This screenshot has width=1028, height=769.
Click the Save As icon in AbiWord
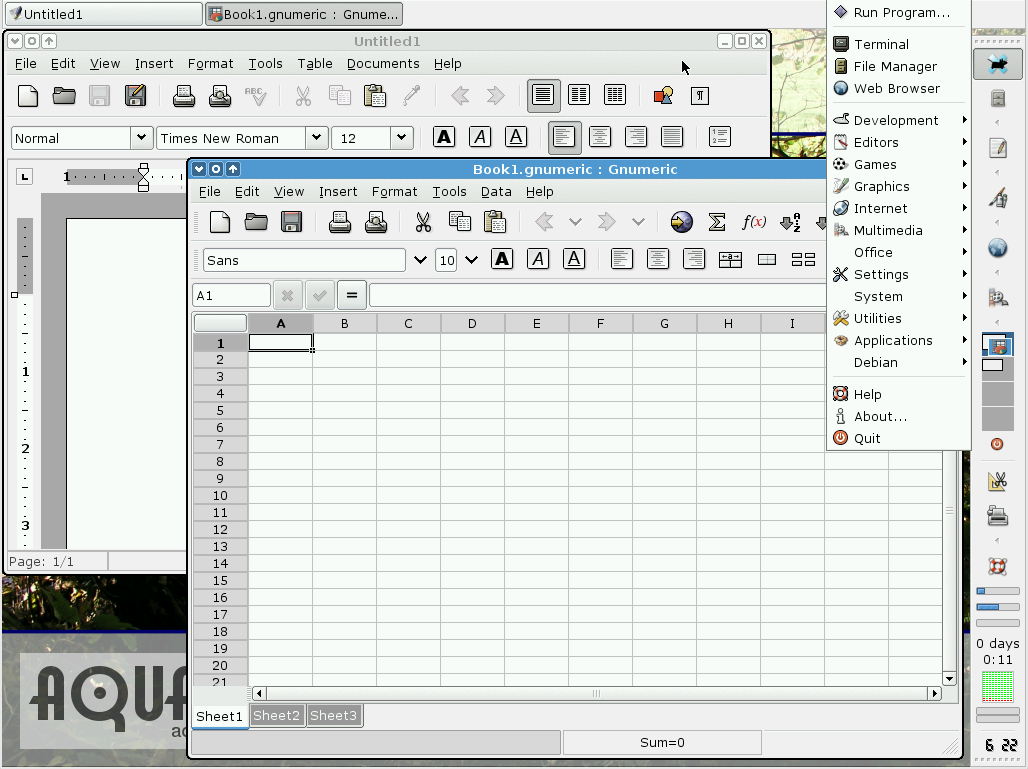(135, 96)
